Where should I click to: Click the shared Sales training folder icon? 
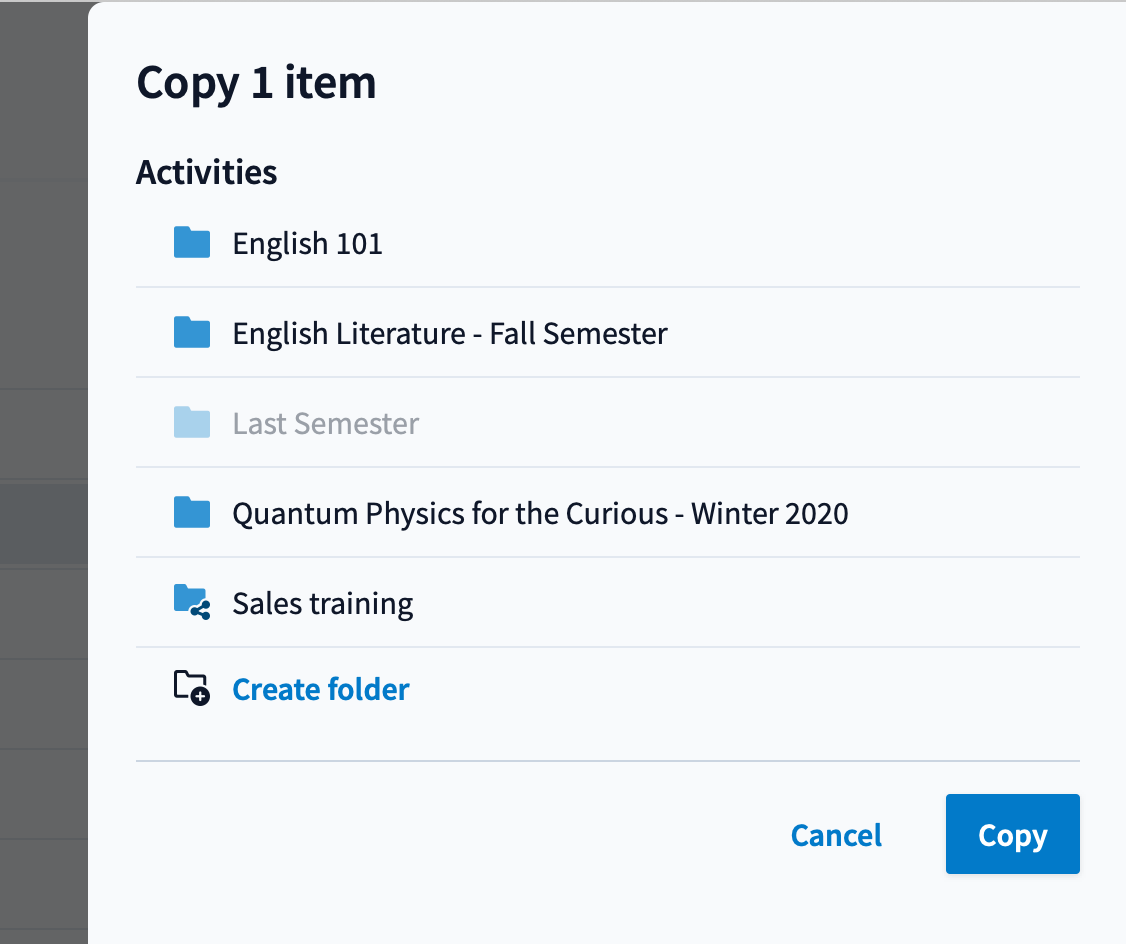coord(192,602)
